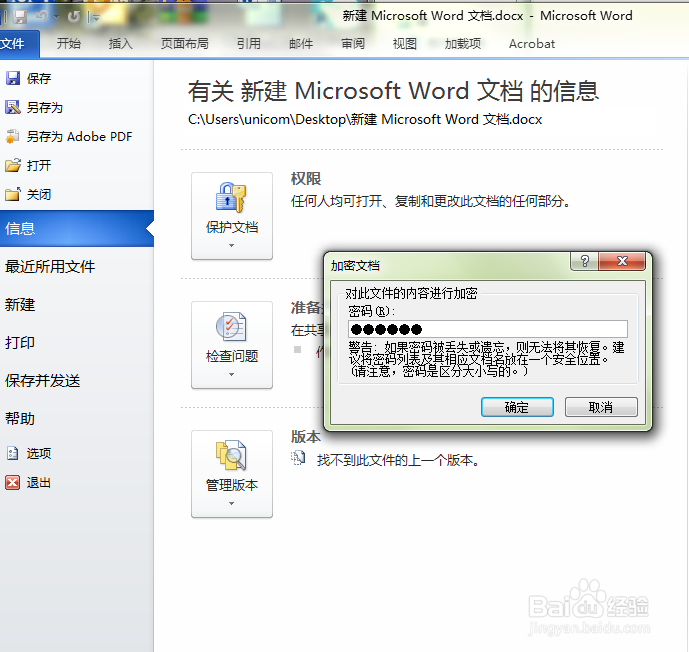Click the 选项 document icon

coord(13,453)
